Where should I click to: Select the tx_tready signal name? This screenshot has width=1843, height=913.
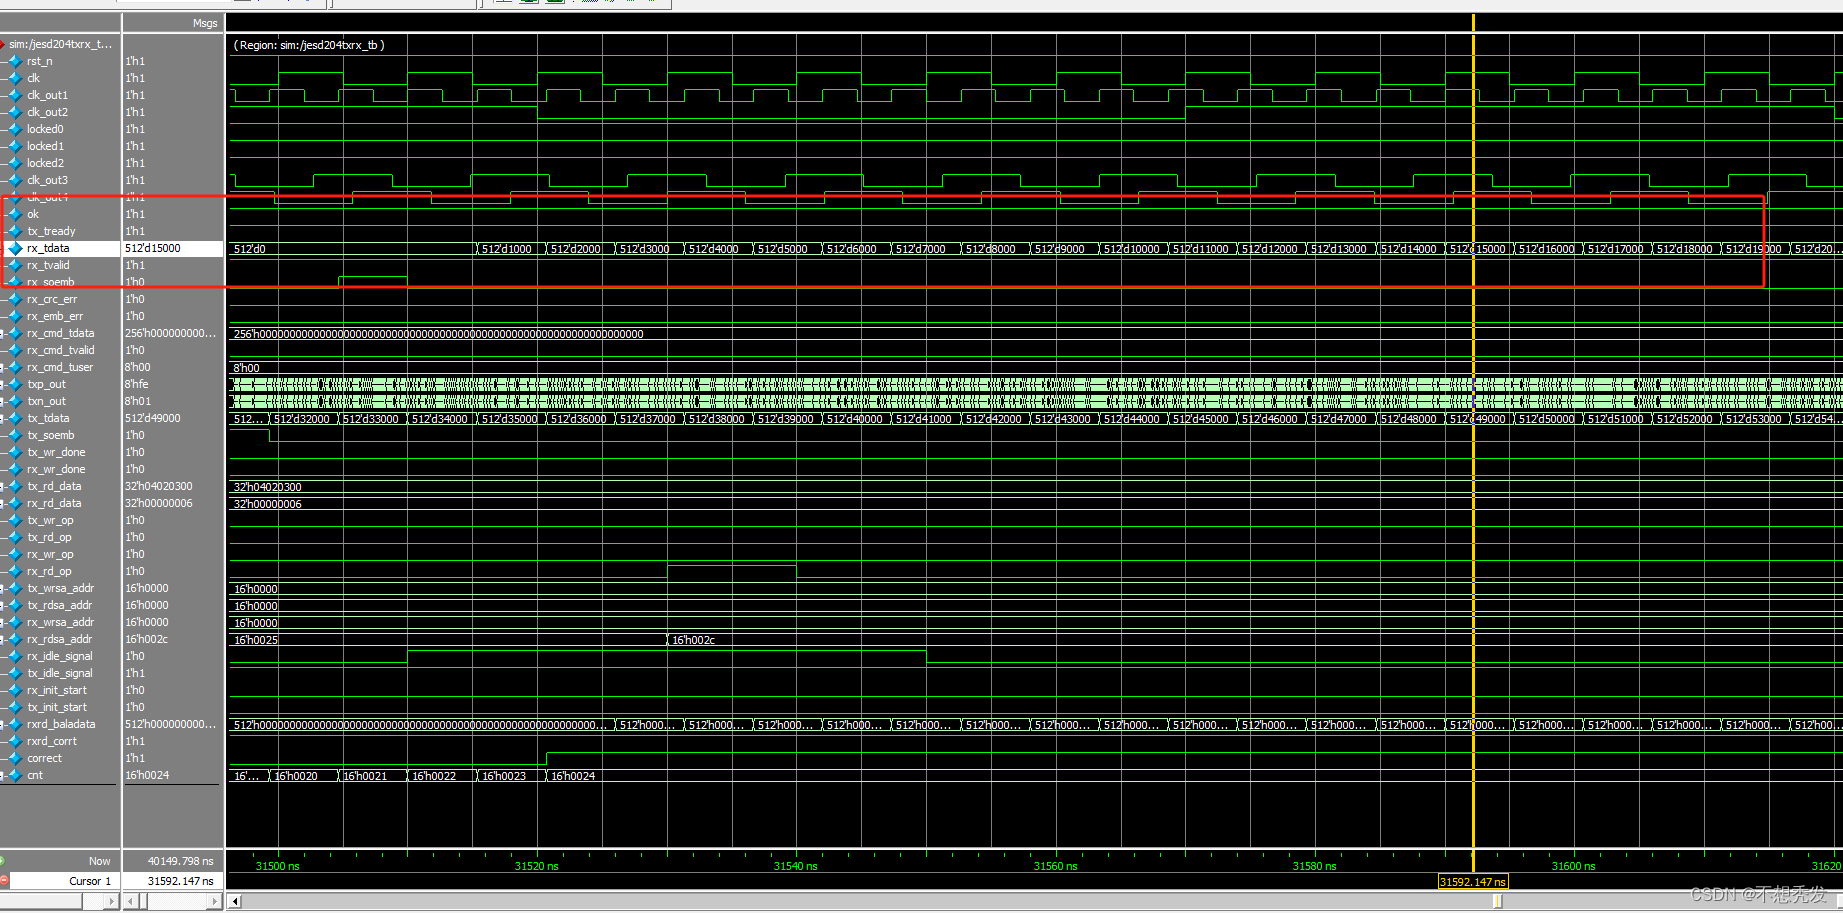(51, 231)
